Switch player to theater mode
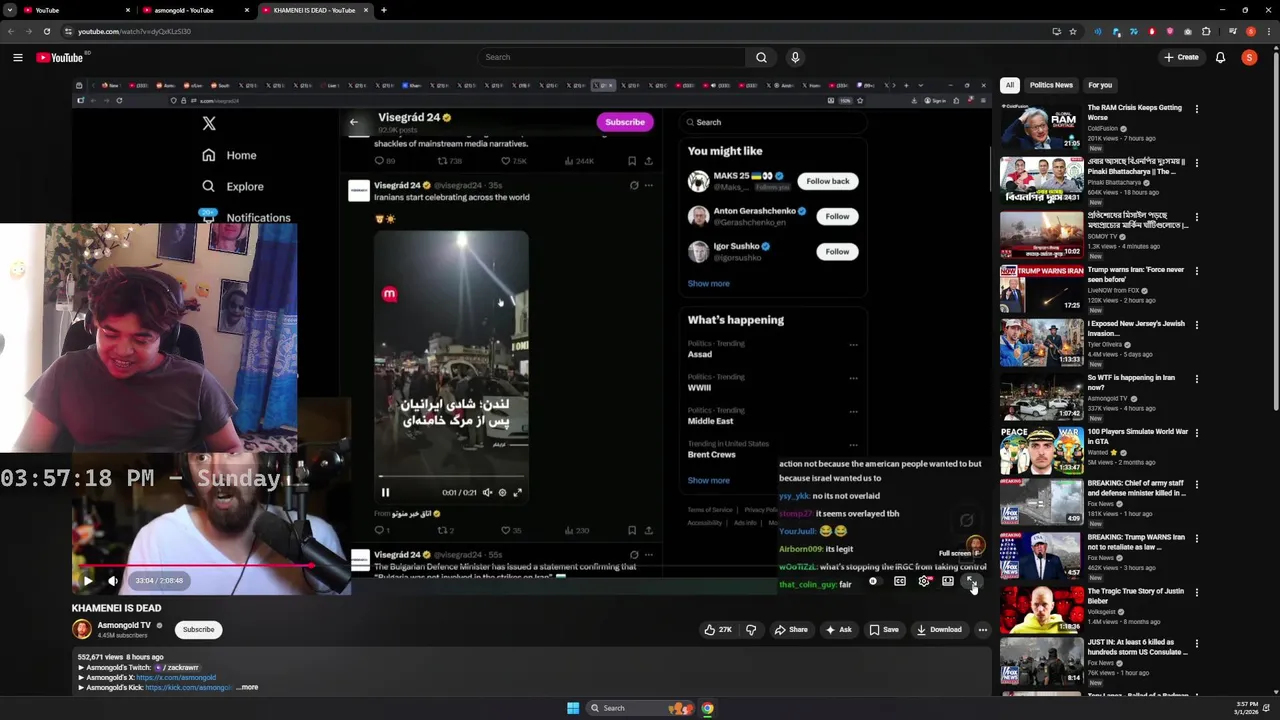The width and height of the screenshot is (1280, 720). pyautogui.click(x=948, y=581)
